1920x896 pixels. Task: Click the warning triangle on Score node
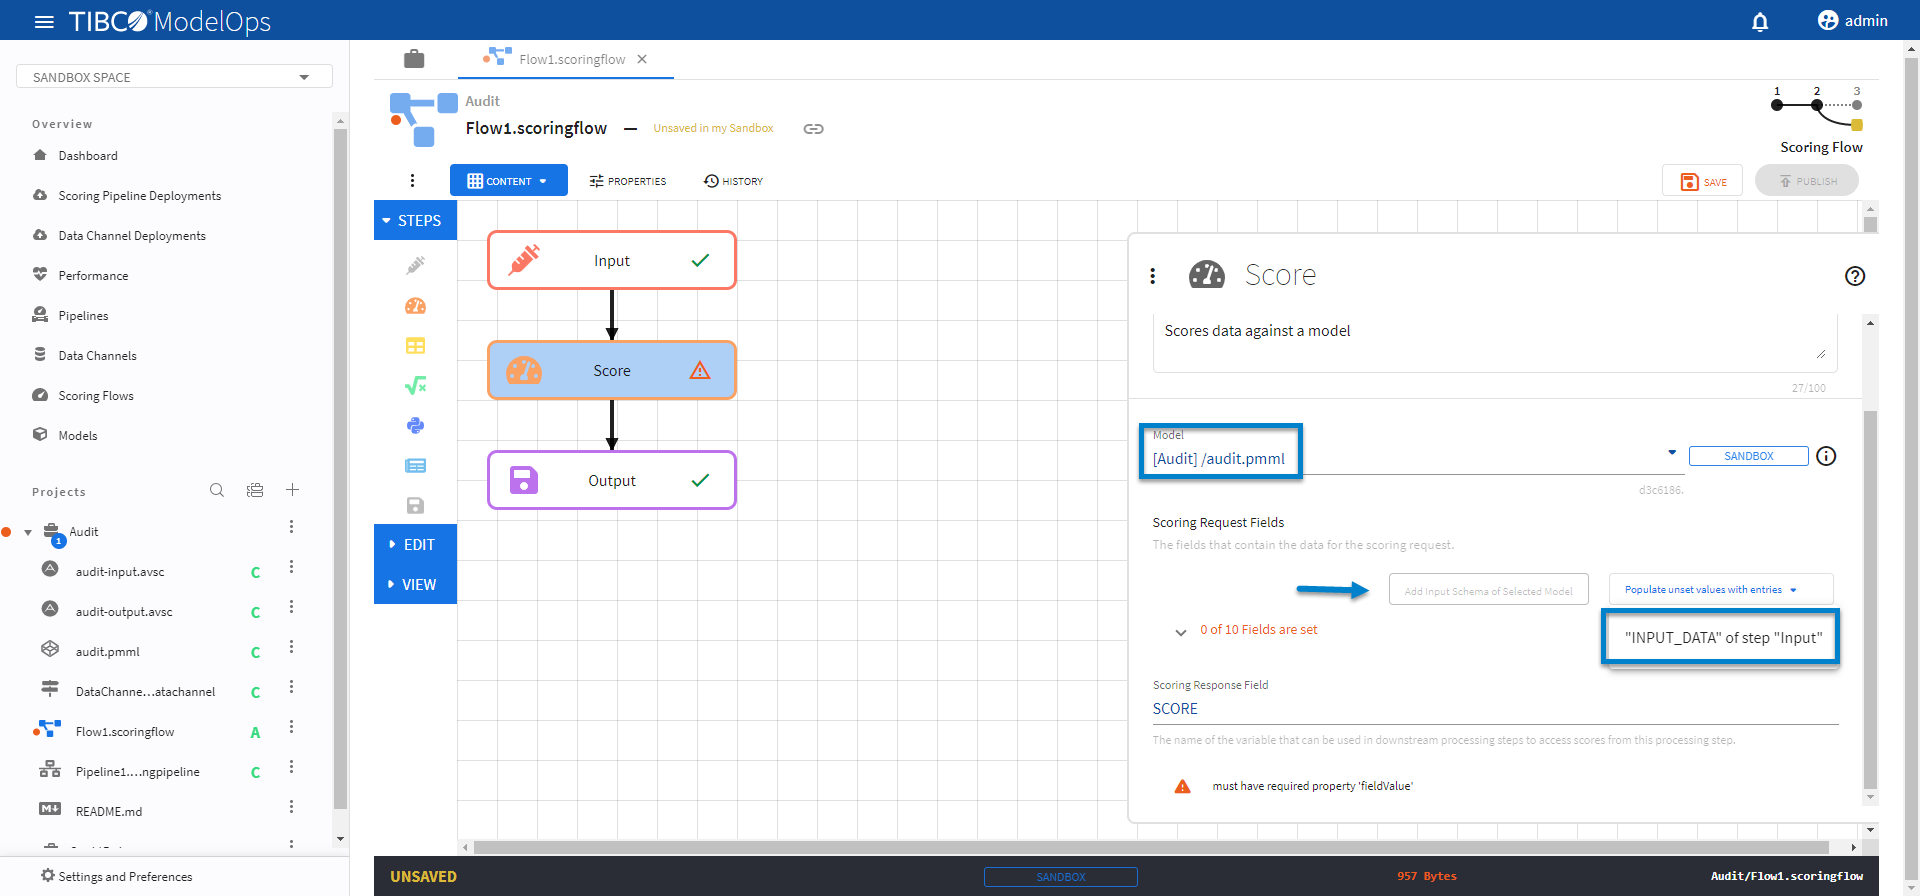coord(700,371)
